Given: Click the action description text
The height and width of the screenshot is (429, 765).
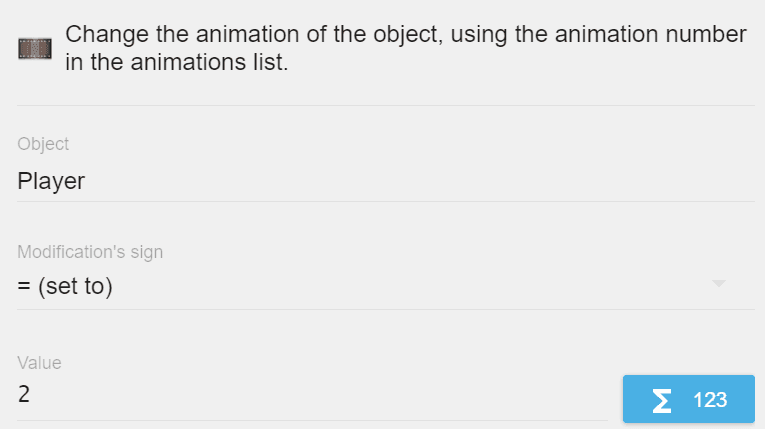Looking at the screenshot, I should (x=405, y=48).
